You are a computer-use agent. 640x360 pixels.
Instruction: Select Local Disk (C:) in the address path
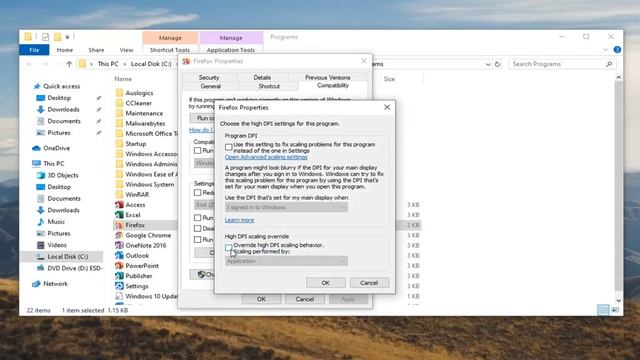tap(151, 64)
